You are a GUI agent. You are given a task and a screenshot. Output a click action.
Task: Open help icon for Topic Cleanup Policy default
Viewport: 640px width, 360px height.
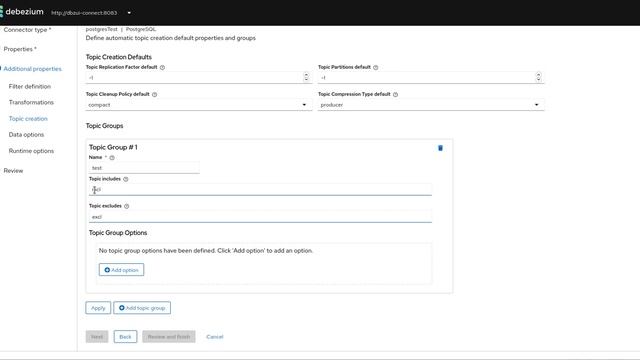point(154,94)
